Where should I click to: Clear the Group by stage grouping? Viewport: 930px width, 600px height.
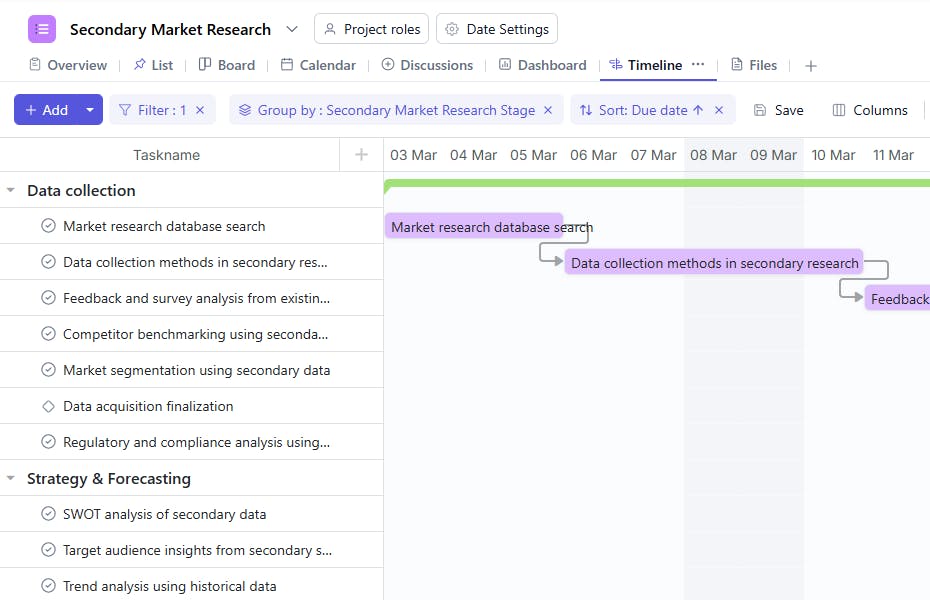point(548,110)
